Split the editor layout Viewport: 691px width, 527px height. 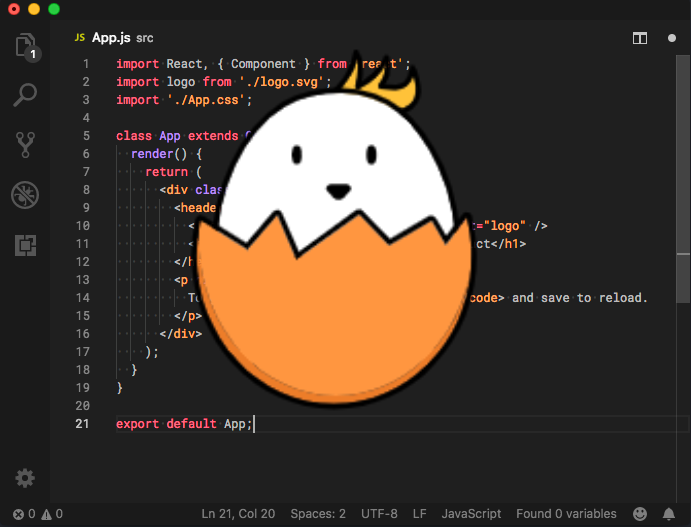point(640,38)
